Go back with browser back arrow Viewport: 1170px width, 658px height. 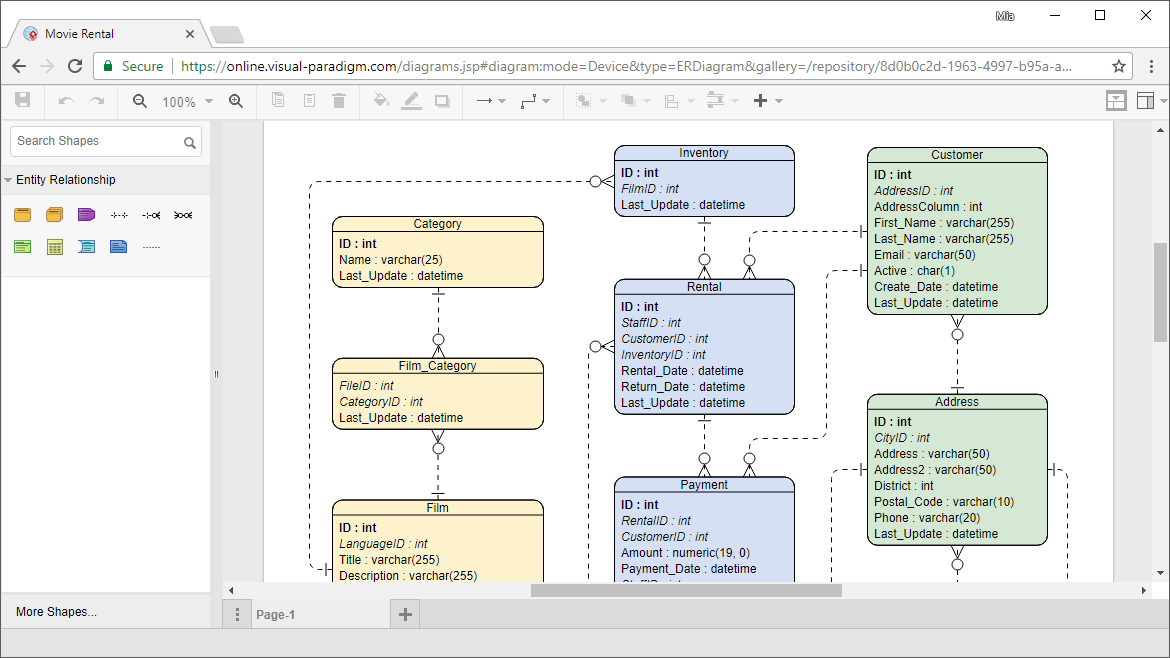19,66
